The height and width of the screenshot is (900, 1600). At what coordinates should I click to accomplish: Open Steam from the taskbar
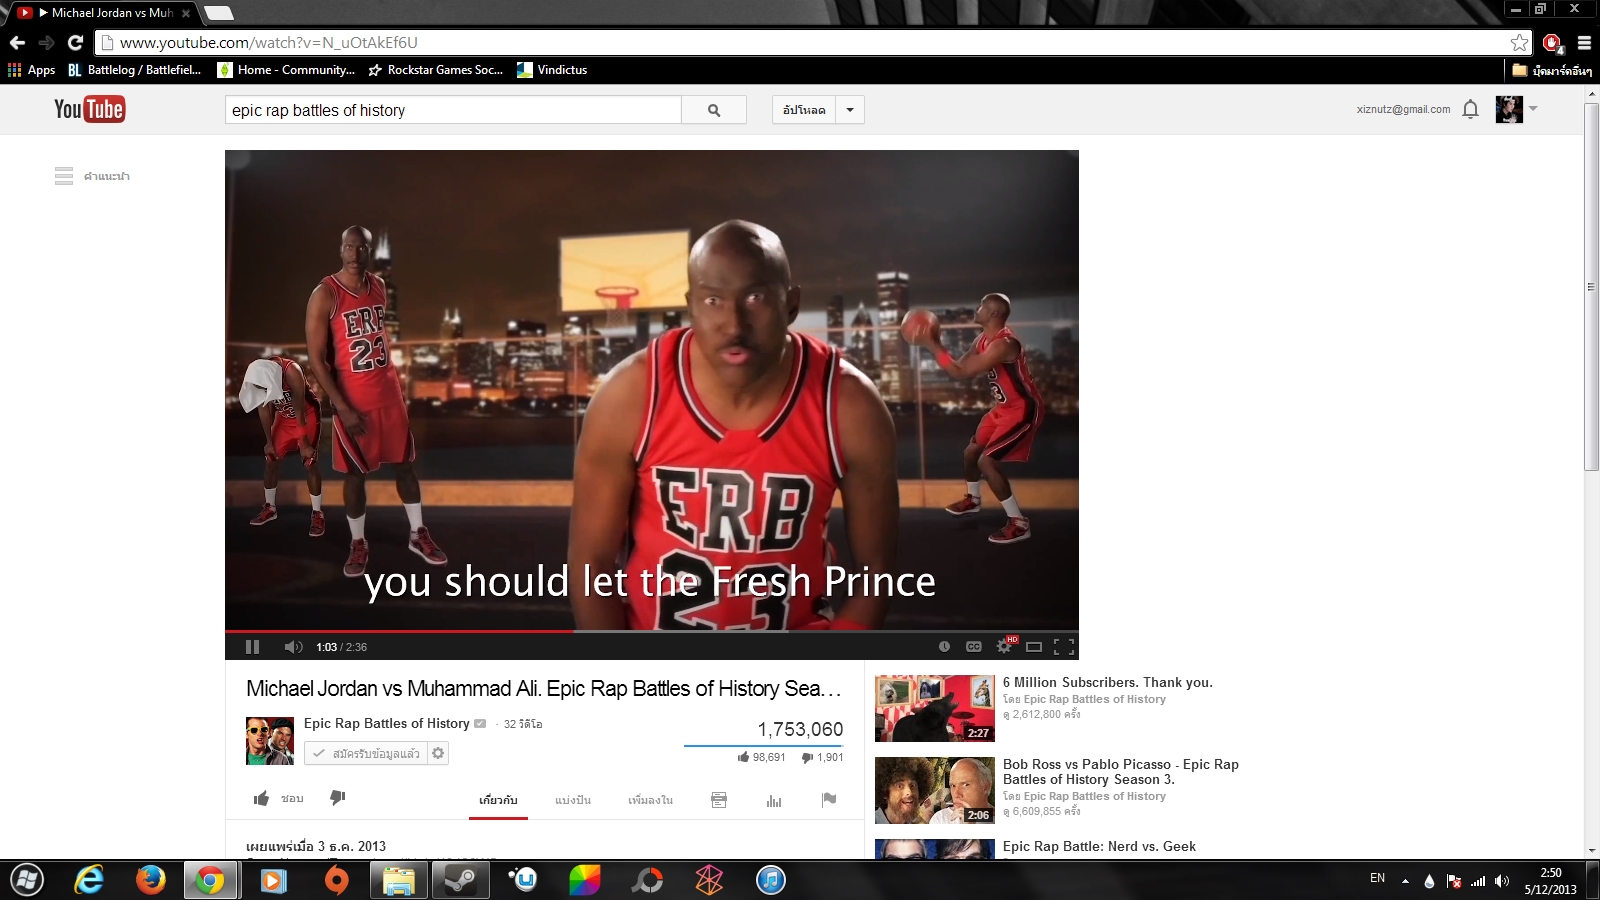tap(461, 880)
